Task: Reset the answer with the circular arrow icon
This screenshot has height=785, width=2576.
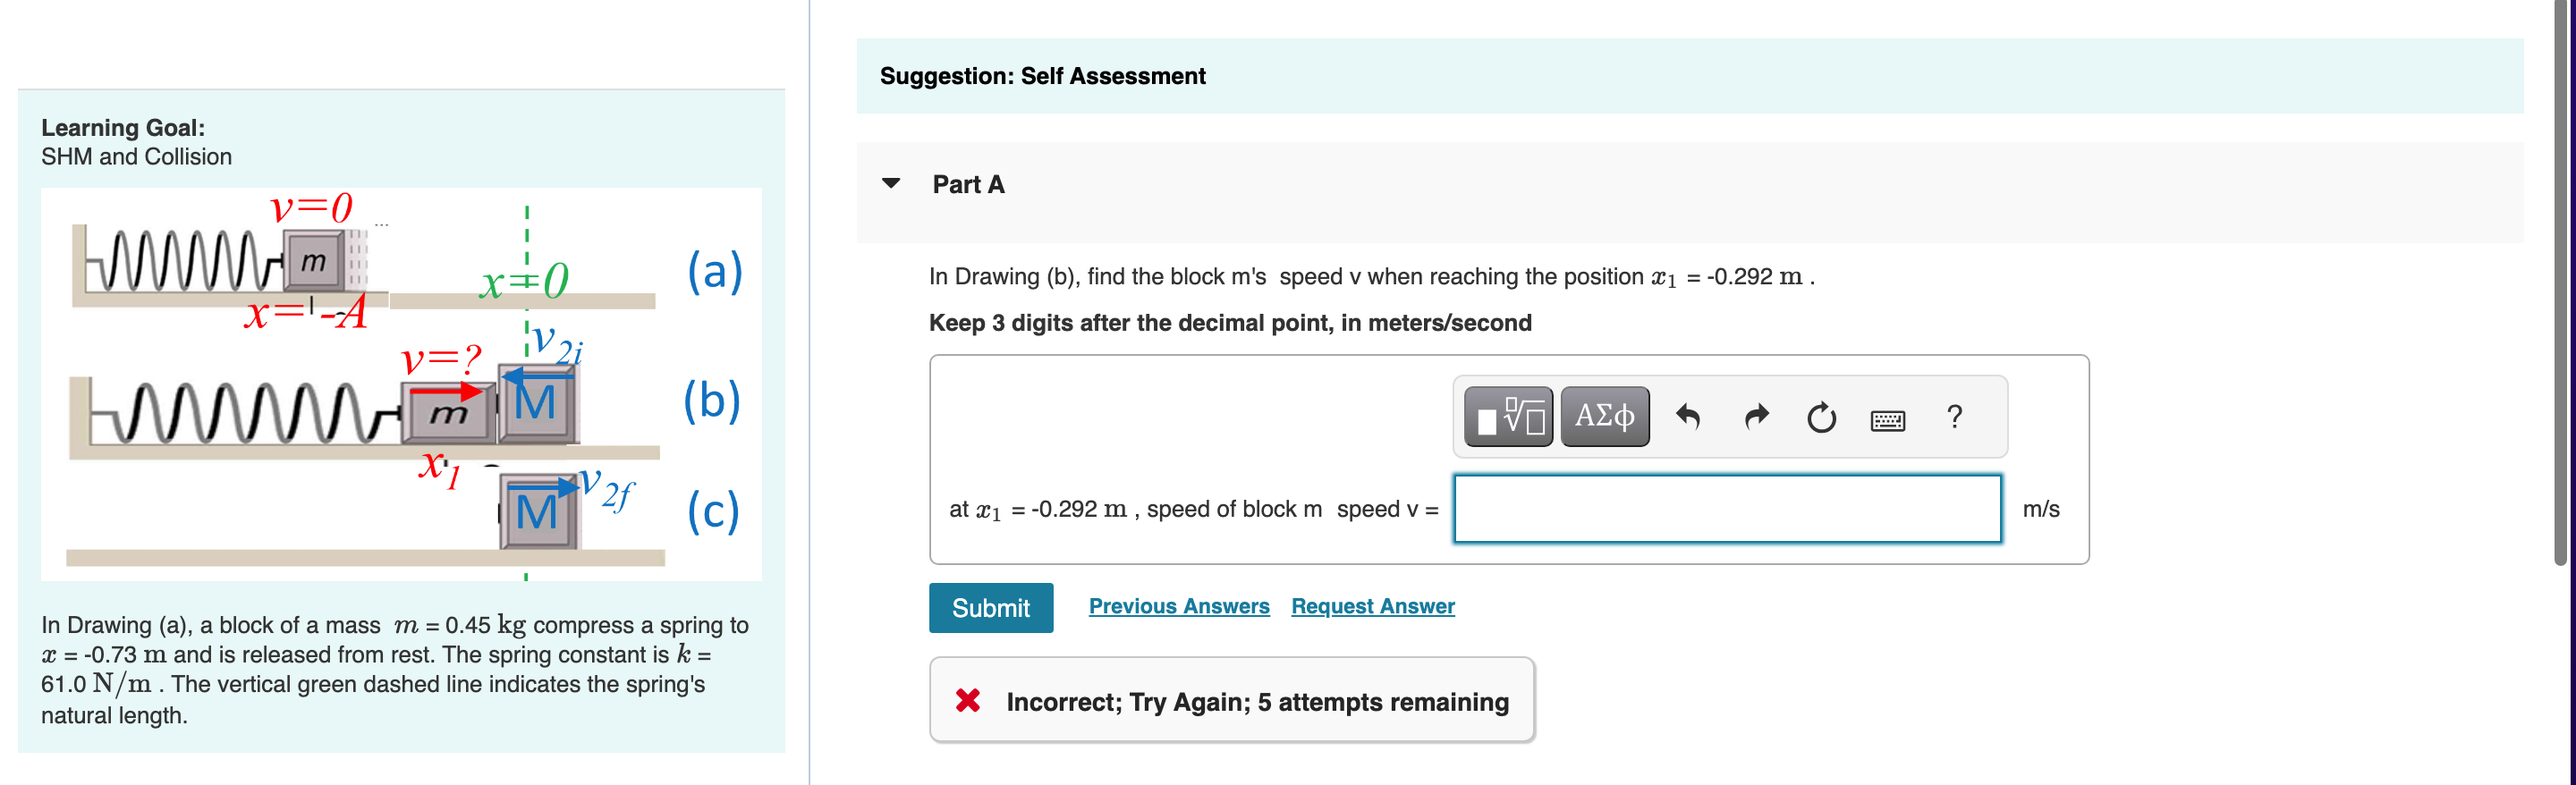Action: pos(1821,417)
